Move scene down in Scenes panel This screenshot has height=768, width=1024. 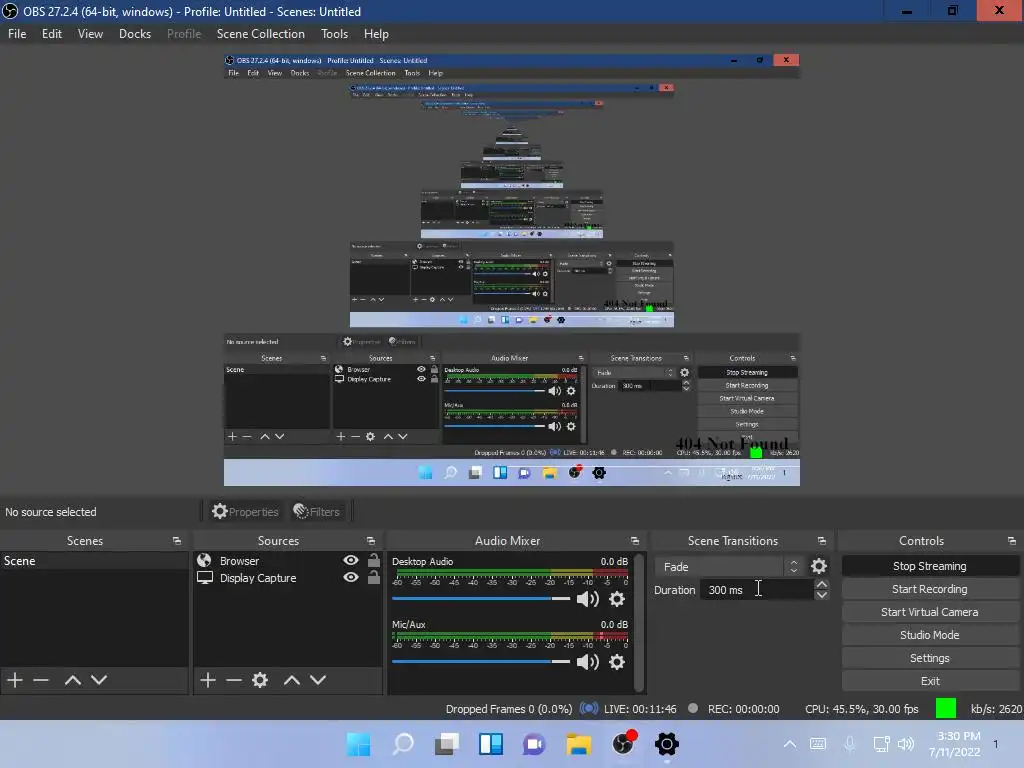(99, 680)
